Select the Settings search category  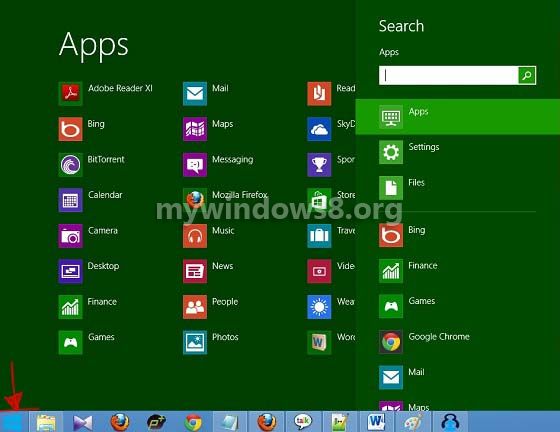[x=458, y=152]
